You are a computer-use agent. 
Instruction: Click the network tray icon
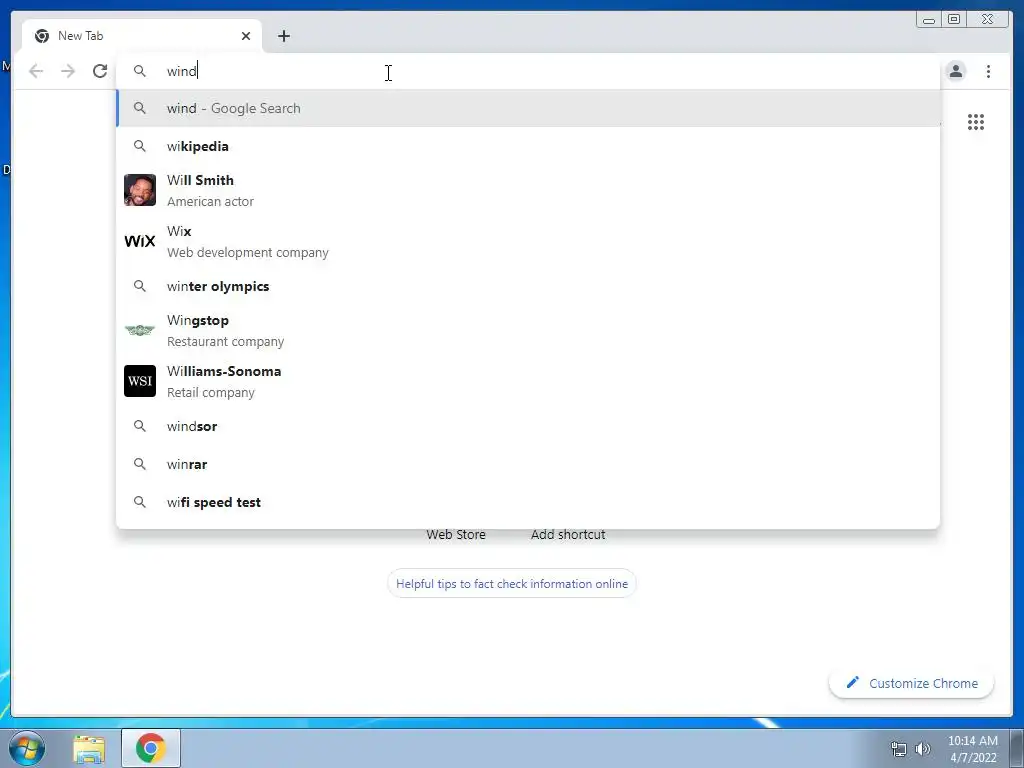(x=899, y=749)
